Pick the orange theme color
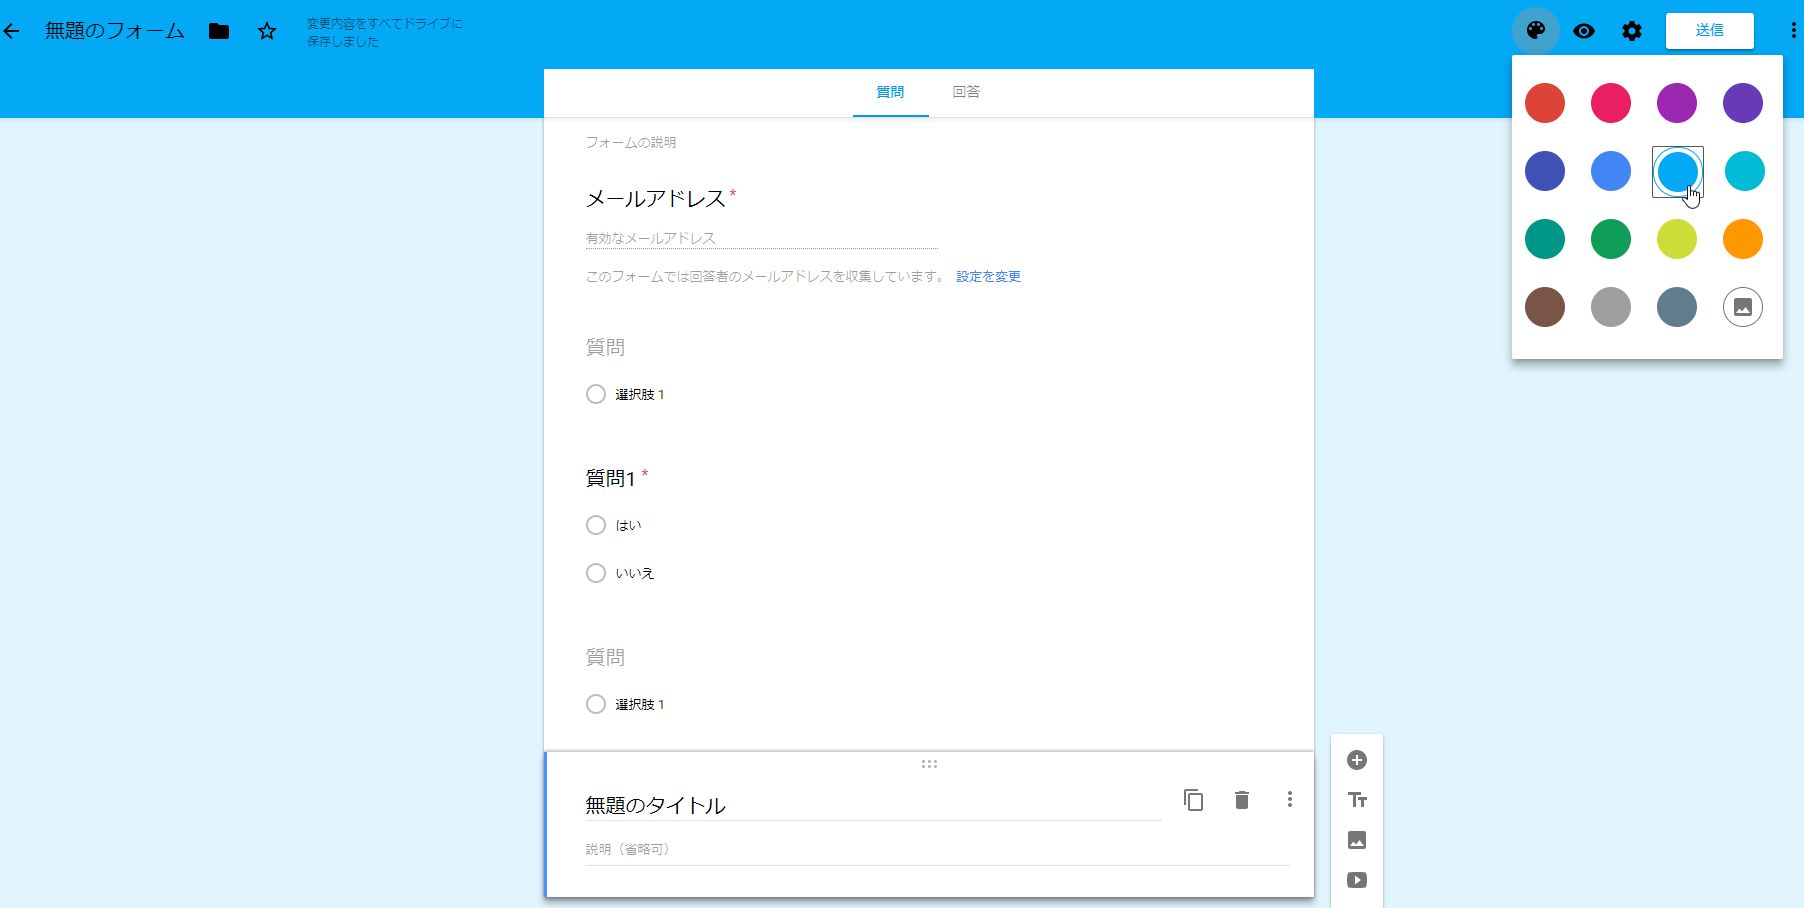 click(1743, 239)
